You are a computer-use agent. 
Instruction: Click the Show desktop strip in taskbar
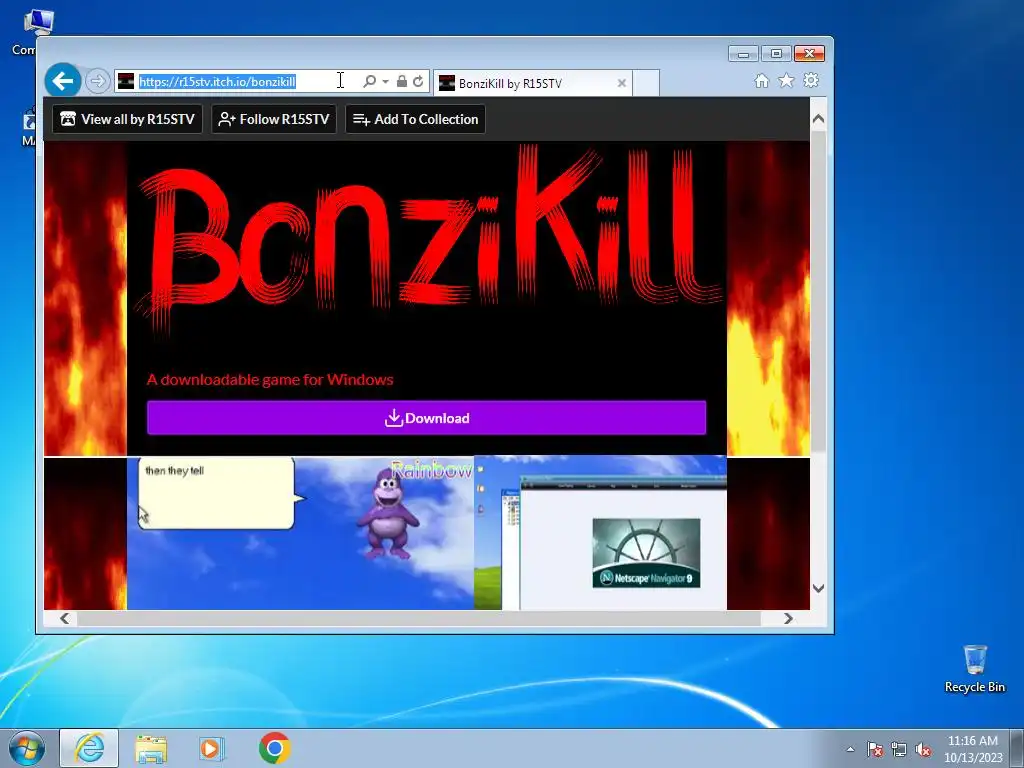click(1019, 749)
